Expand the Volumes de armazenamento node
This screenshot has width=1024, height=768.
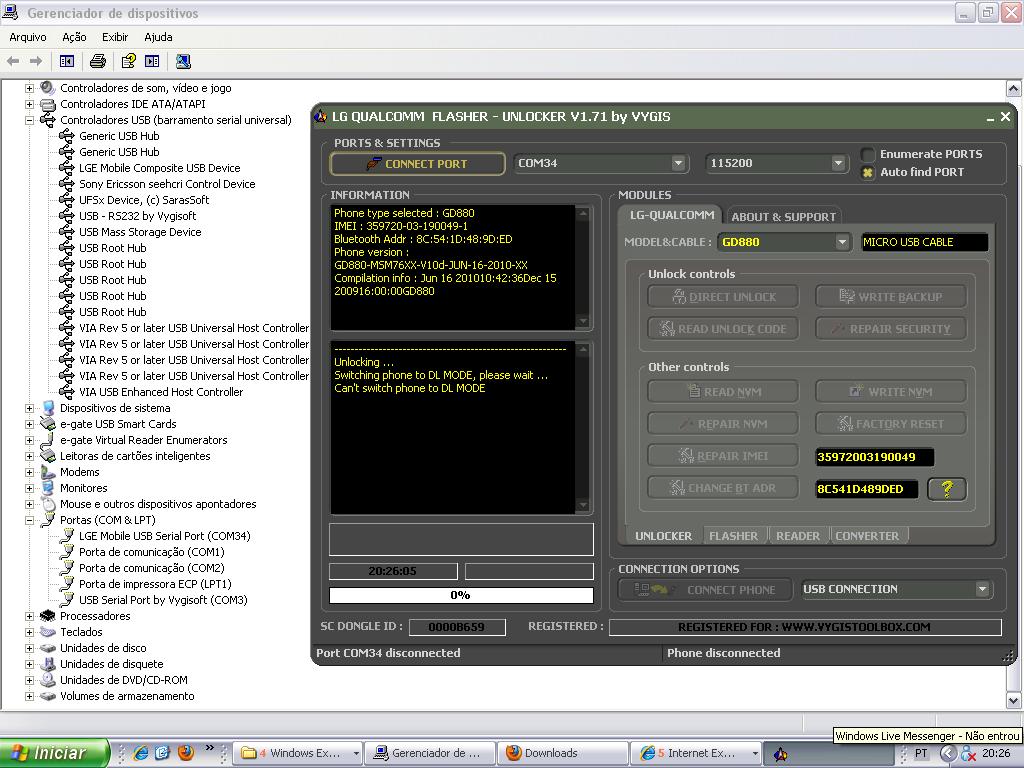point(29,696)
